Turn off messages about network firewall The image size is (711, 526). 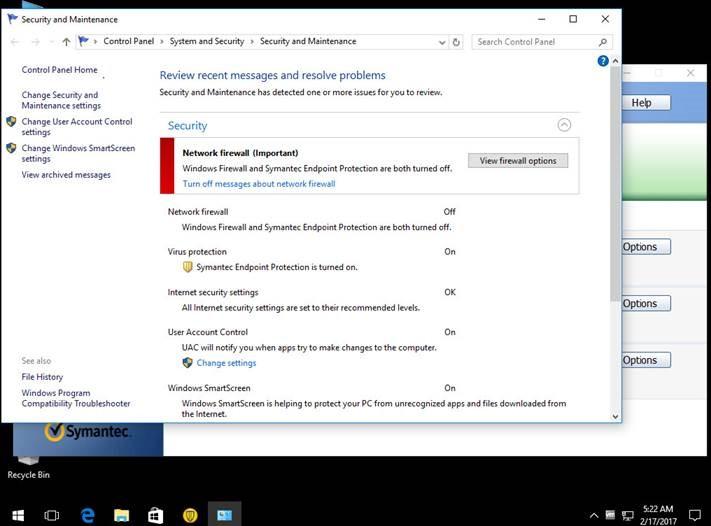tap(259, 184)
